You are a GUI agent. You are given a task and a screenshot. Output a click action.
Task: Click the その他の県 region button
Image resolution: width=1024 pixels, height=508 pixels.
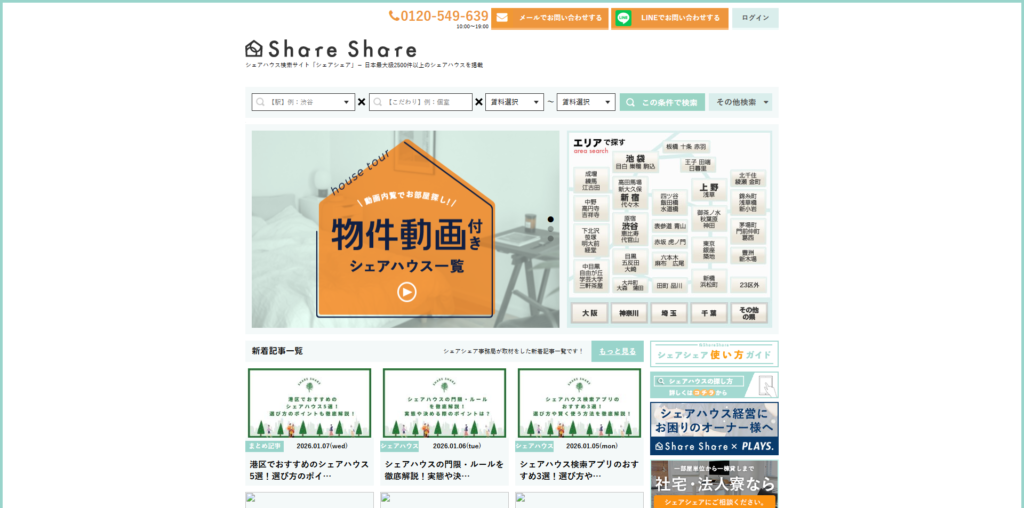pos(748,313)
